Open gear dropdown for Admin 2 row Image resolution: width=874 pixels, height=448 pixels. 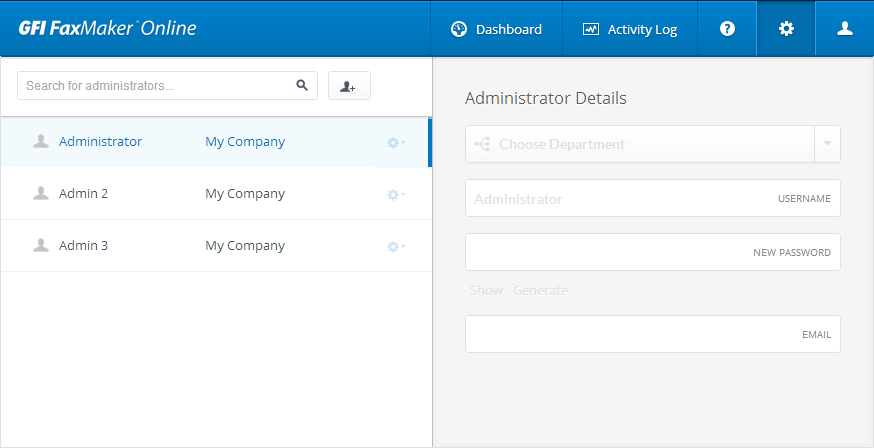[396, 194]
